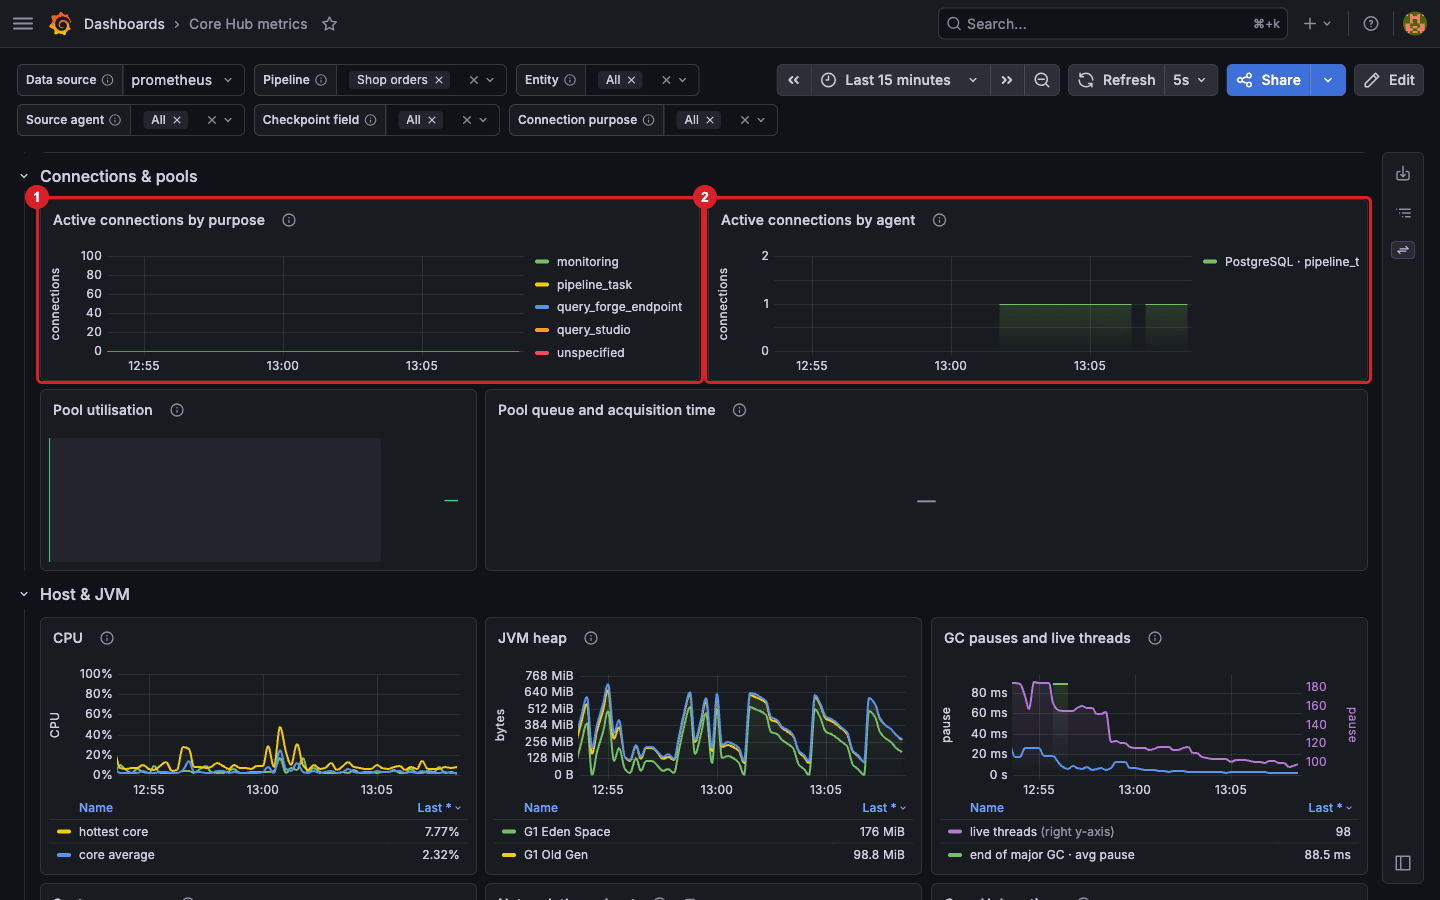
Task: Show info for Data source variable
Action: coord(107,80)
